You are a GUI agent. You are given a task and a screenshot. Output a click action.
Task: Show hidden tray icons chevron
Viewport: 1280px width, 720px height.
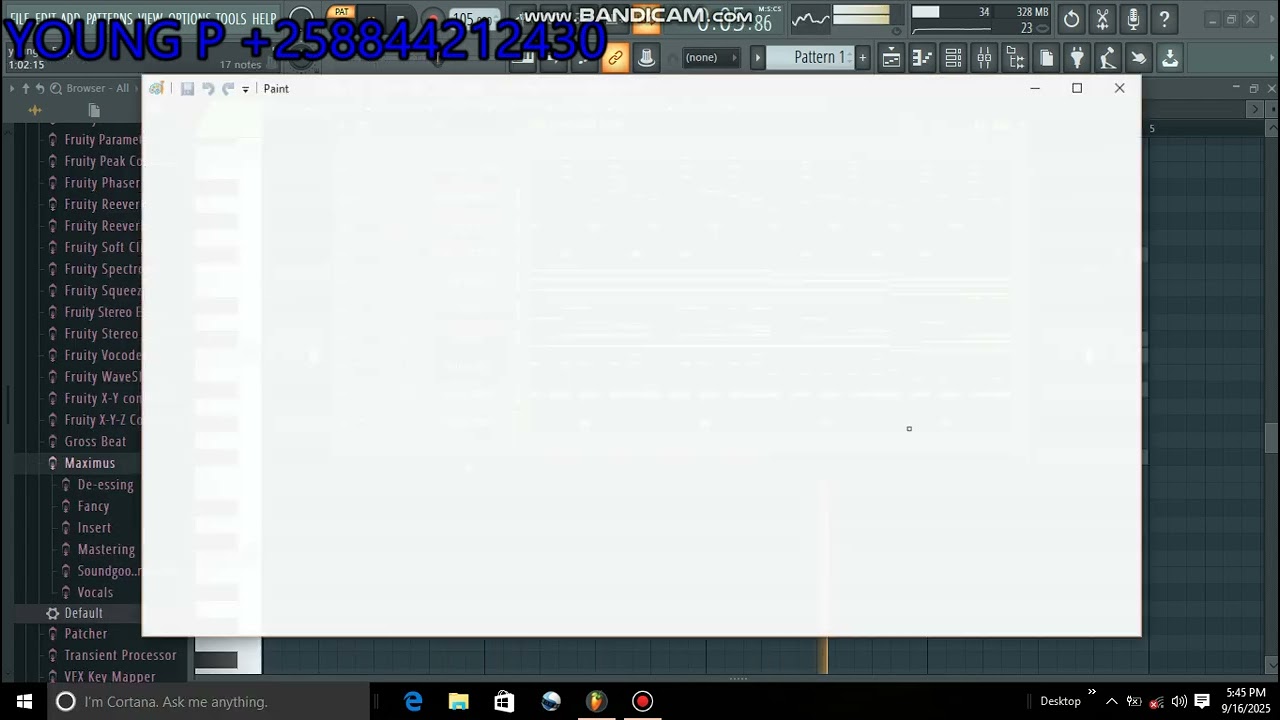(x=1111, y=702)
